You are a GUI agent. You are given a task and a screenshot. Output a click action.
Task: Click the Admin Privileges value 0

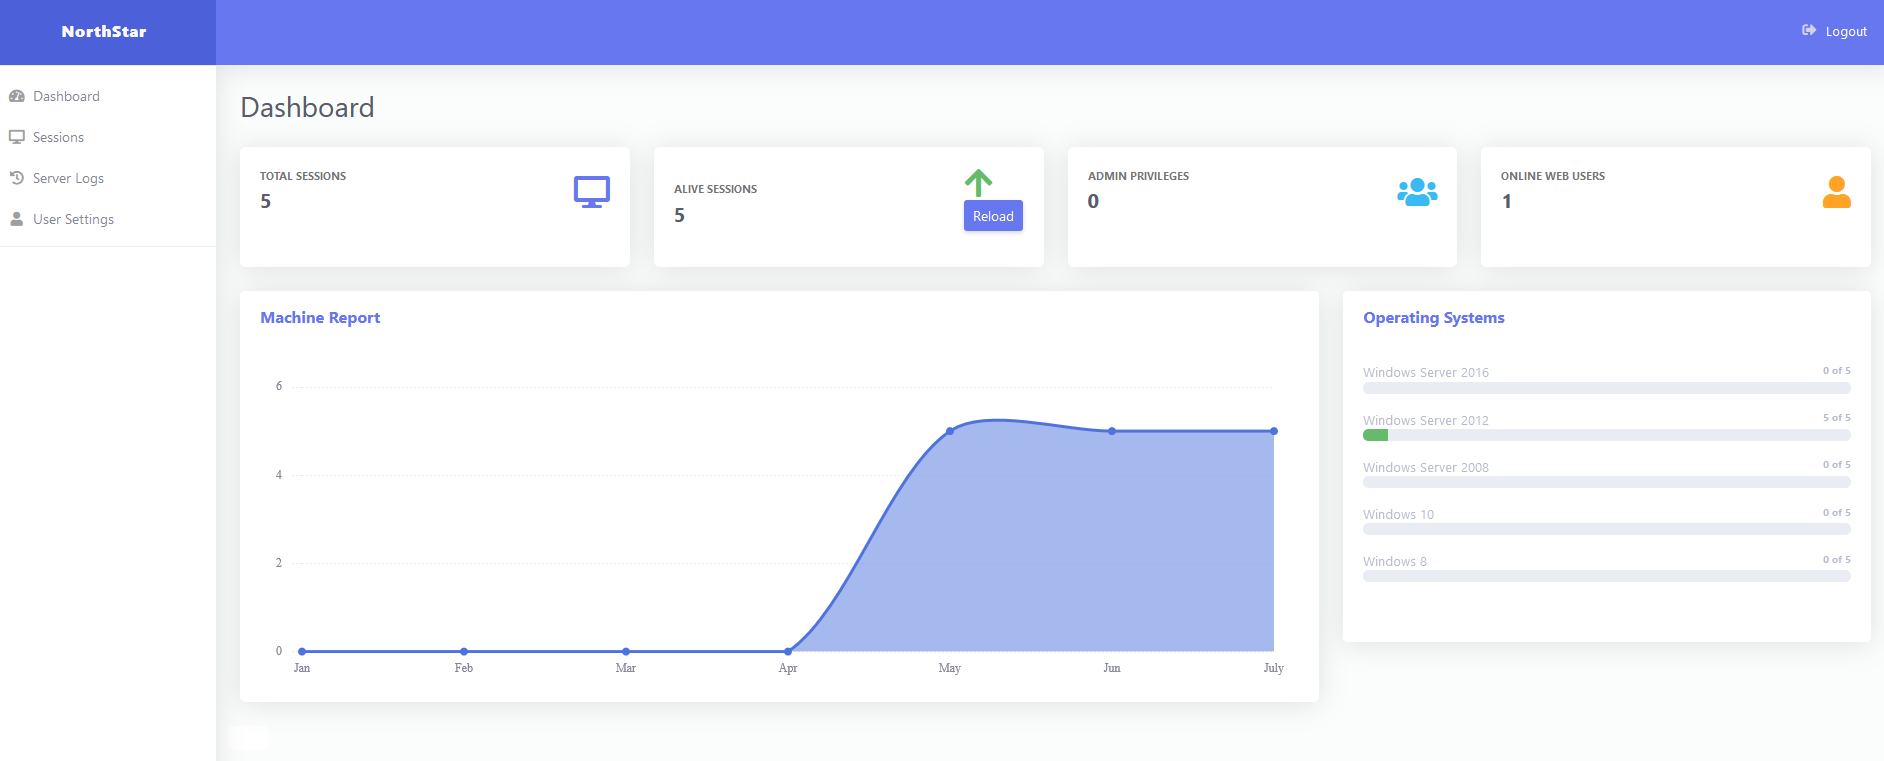point(1093,201)
